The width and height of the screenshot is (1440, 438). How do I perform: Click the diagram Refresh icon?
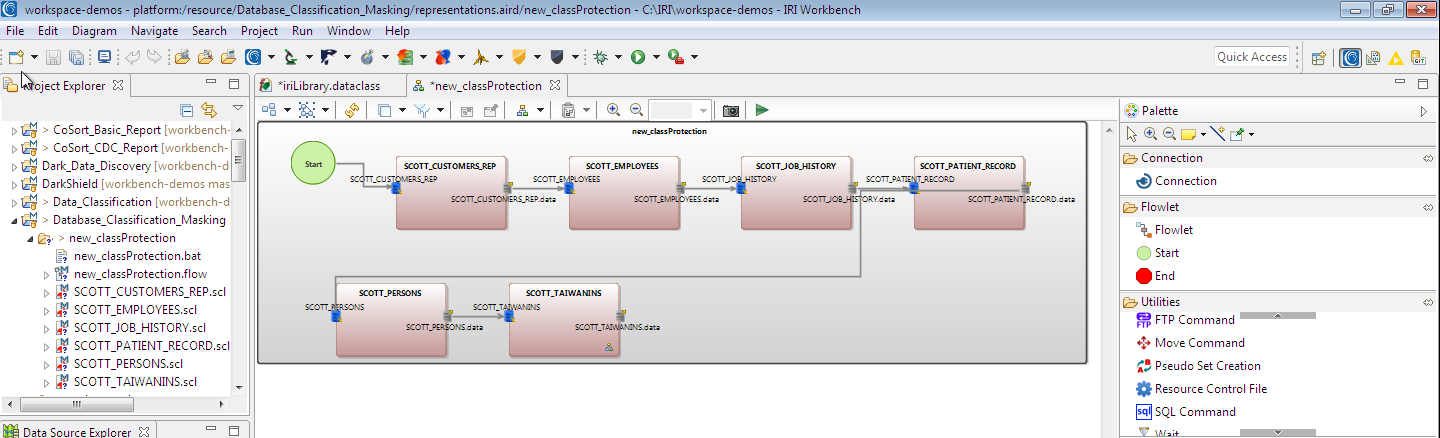pos(352,110)
